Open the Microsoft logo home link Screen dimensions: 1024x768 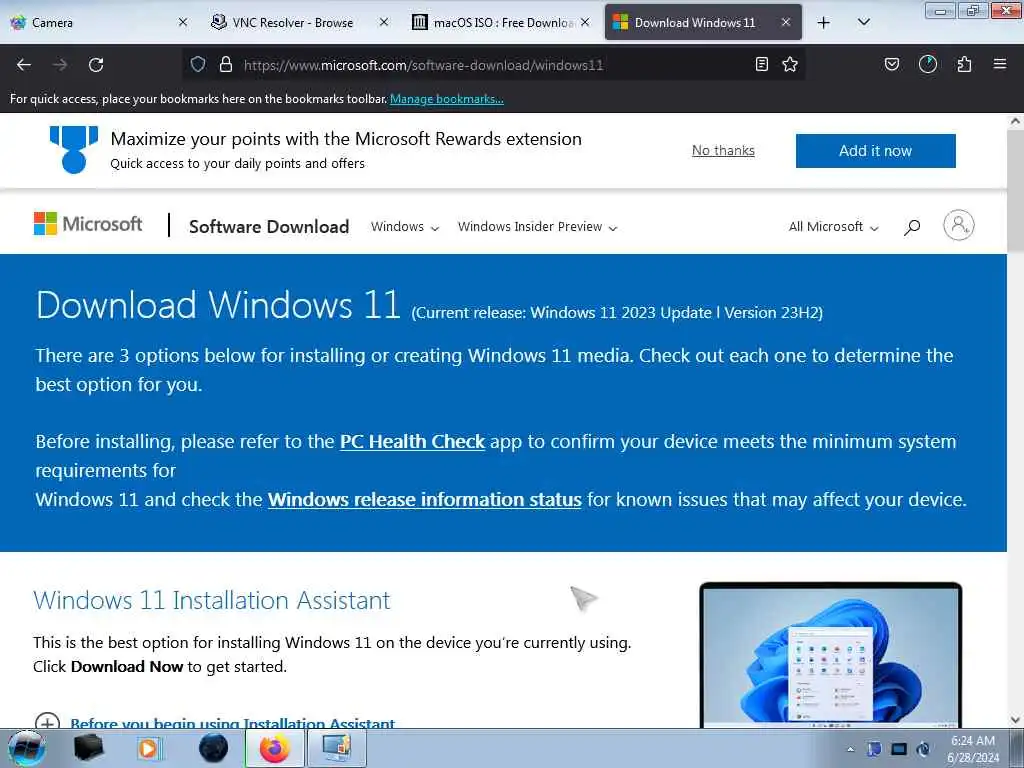tap(88, 224)
